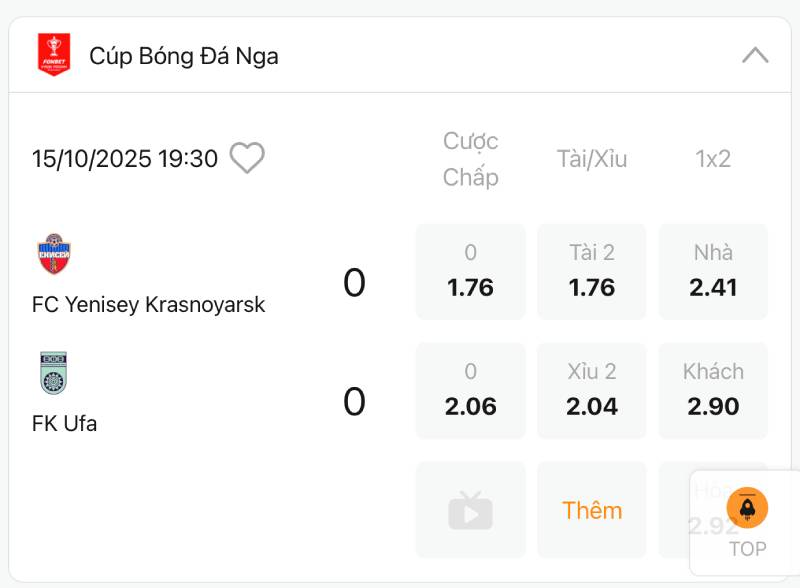This screenshot has height=588, width=800.
Task: Select handicap 0 odds 1.76 for Yenisey
Action: [x=470, y=272]
